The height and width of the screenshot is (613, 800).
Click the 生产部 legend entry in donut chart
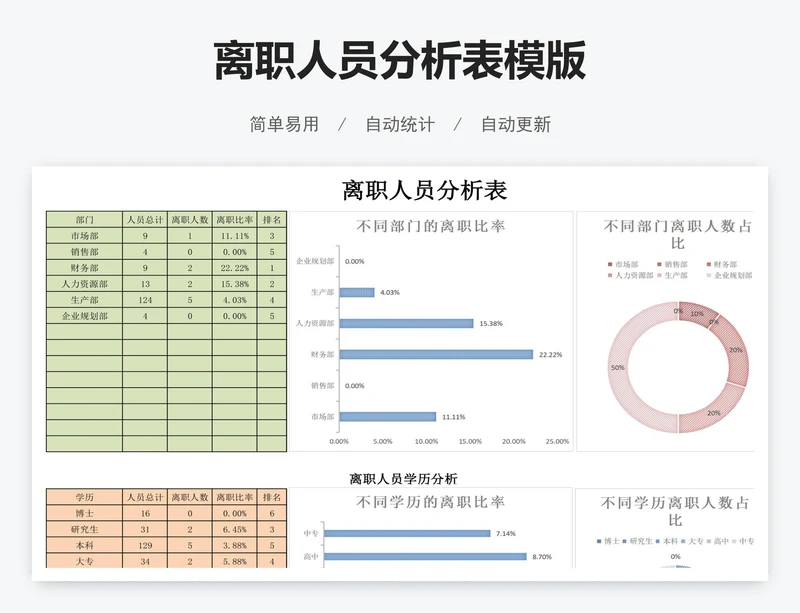point(672,275)
